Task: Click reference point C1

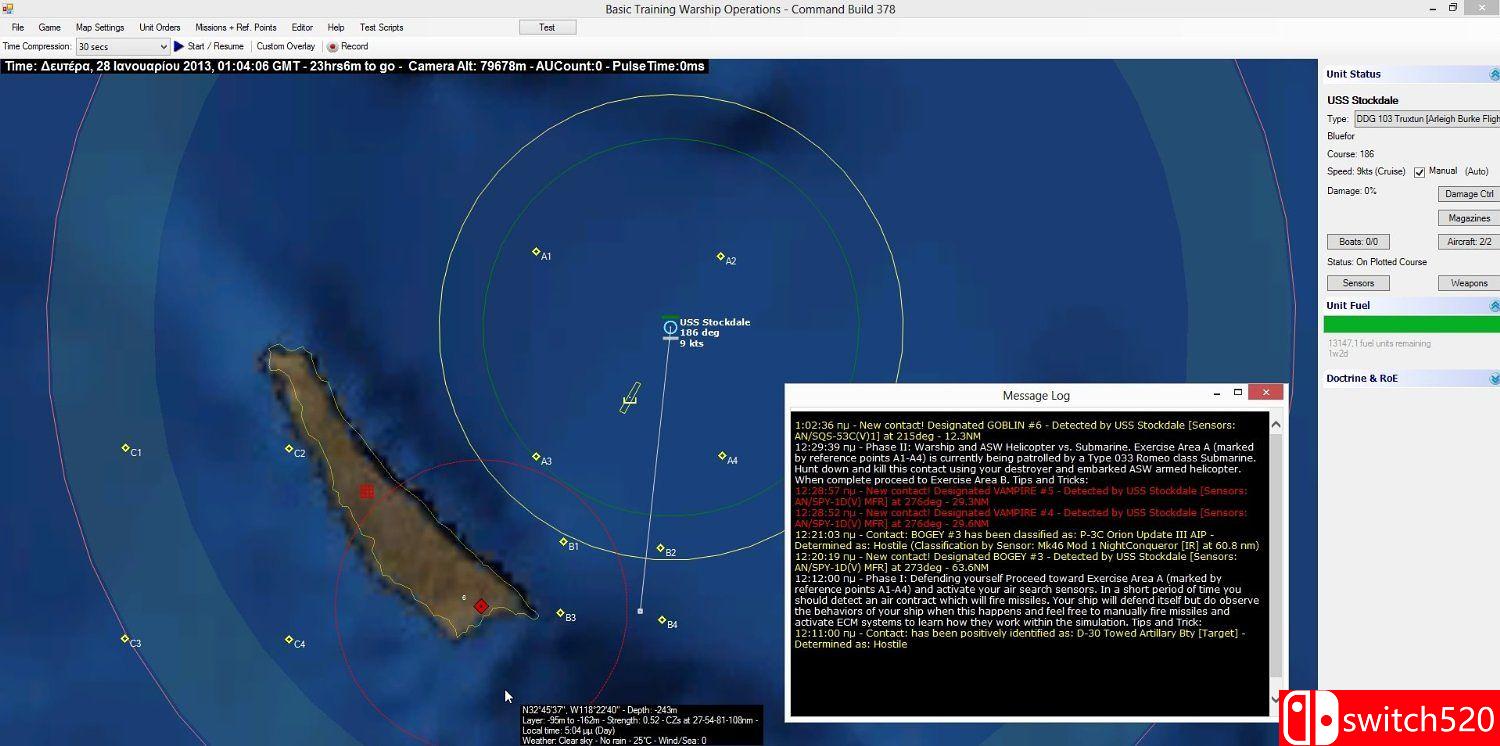Action: point(125,448)
